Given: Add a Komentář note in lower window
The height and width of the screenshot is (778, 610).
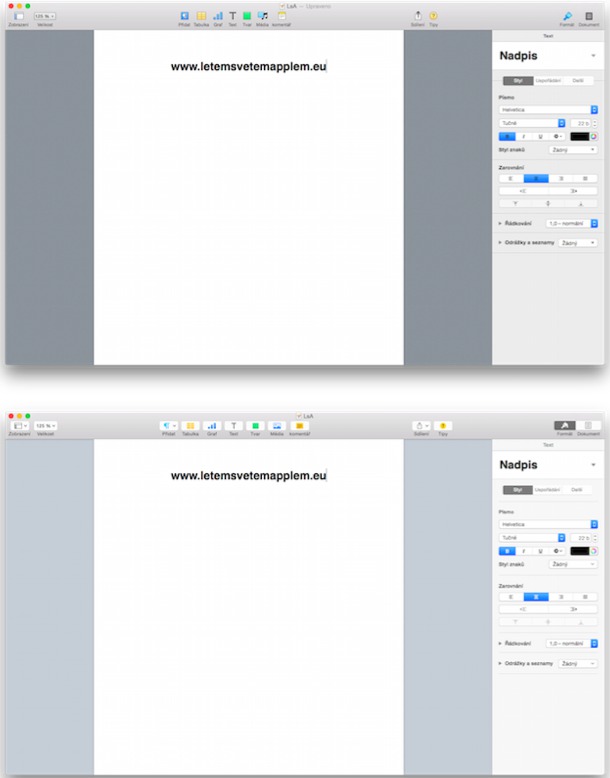Looking at the screenshot, I should [299, 426].
